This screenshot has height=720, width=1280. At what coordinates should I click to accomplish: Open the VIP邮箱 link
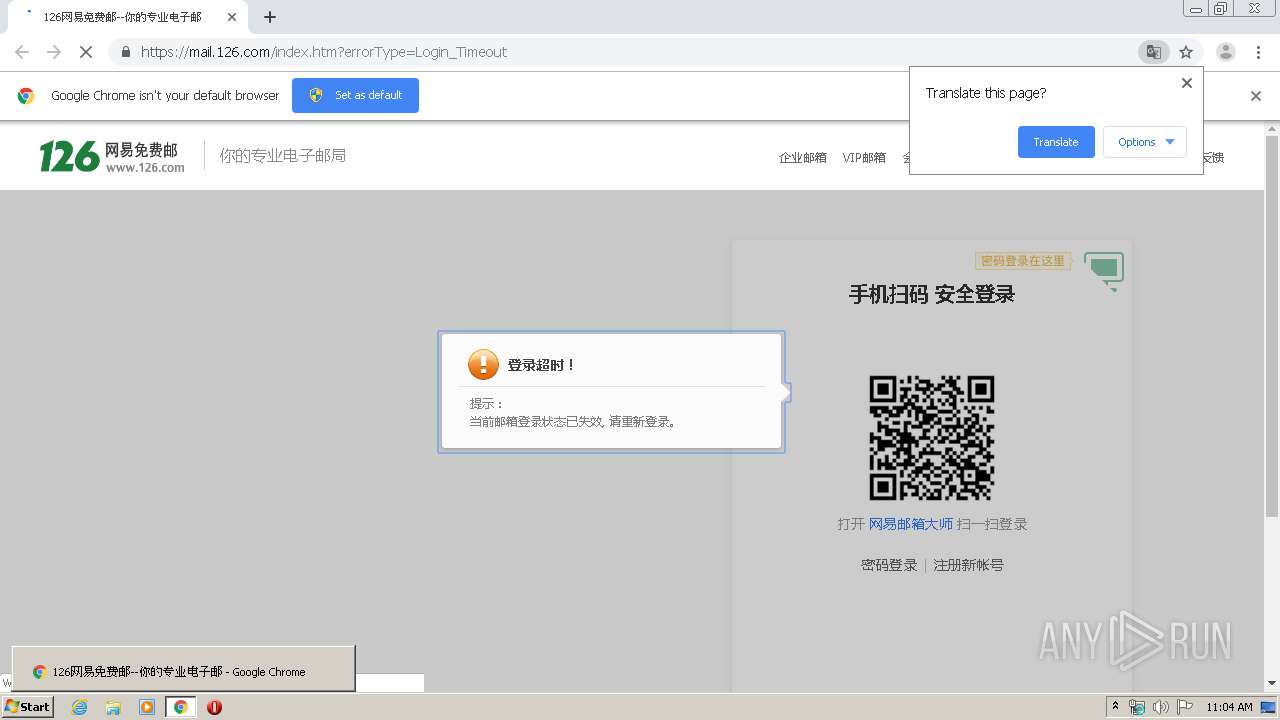click(x=864, y=157)
